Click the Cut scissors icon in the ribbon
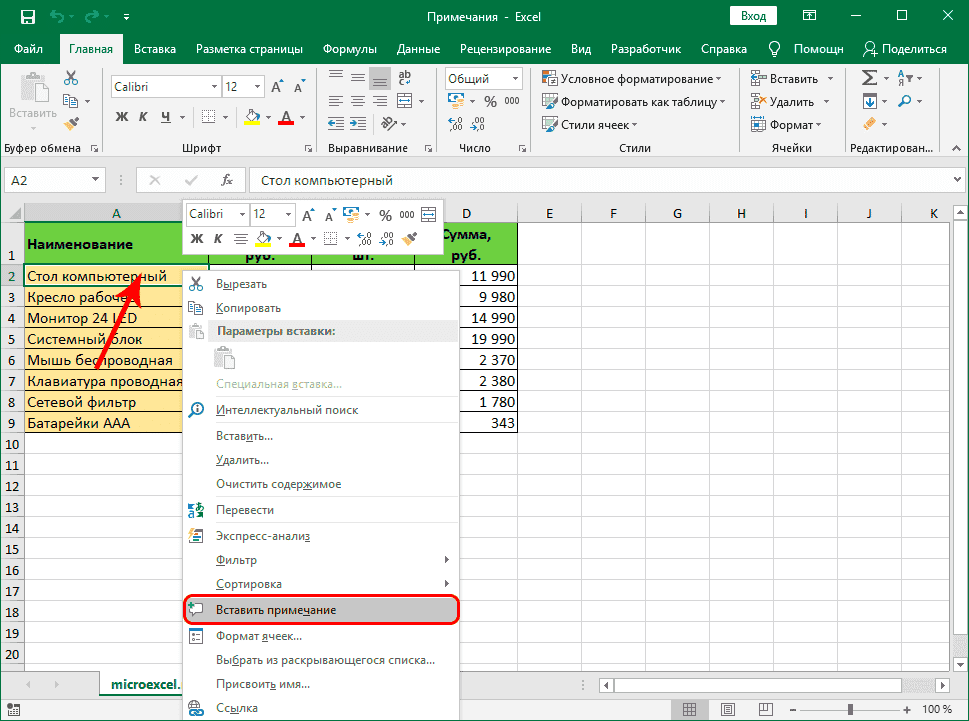The height and width of the screenshot is (721, 969). tap(71, 78)
